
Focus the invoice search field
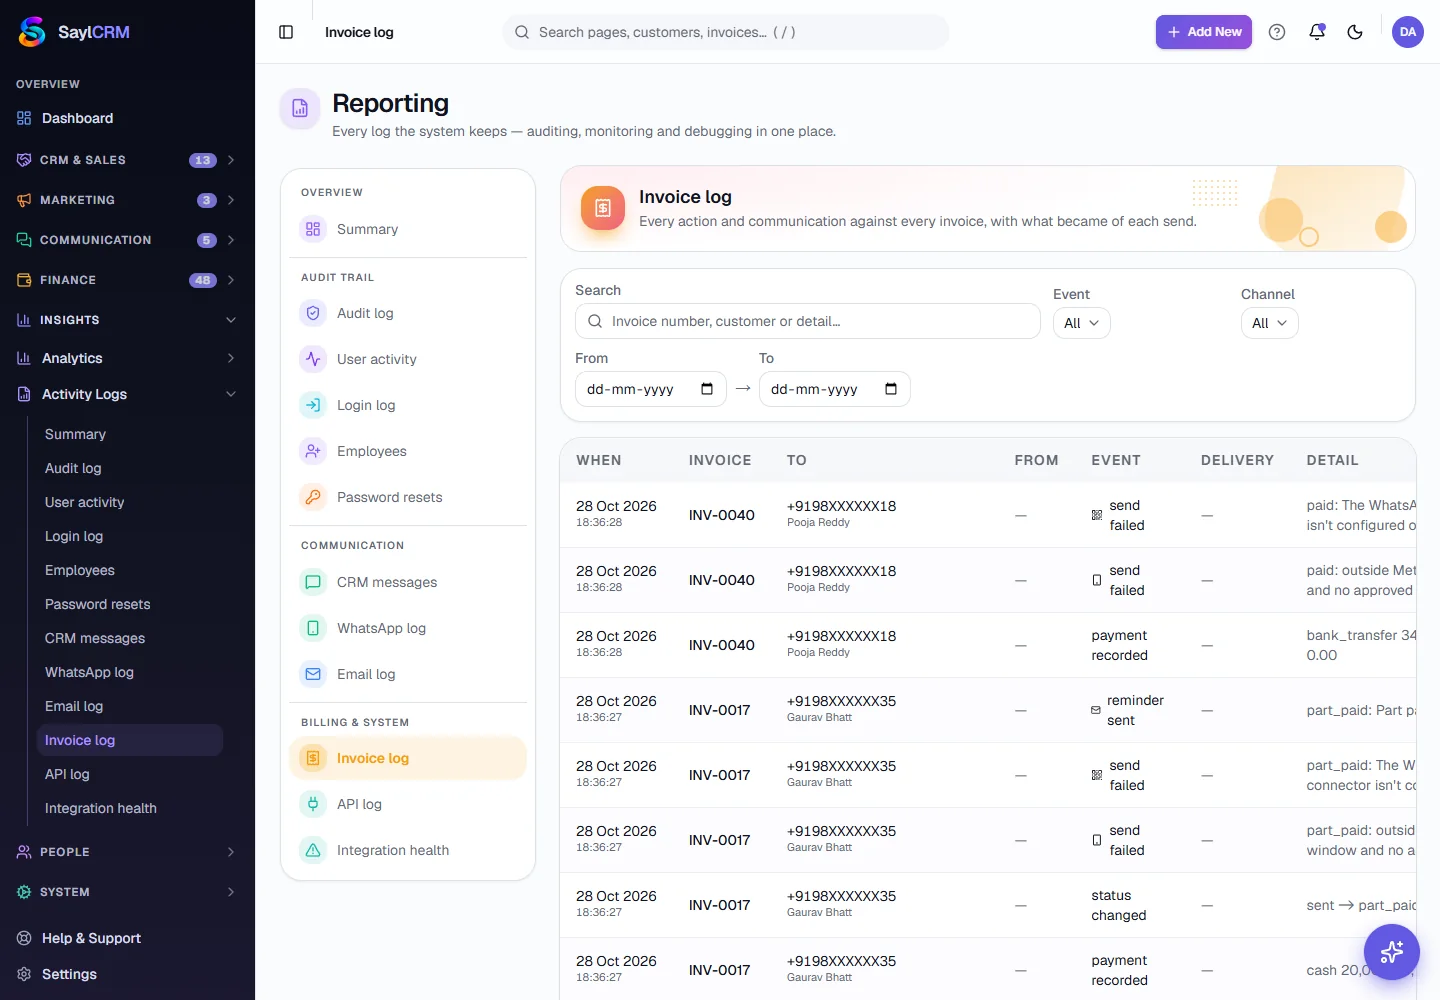808,321
